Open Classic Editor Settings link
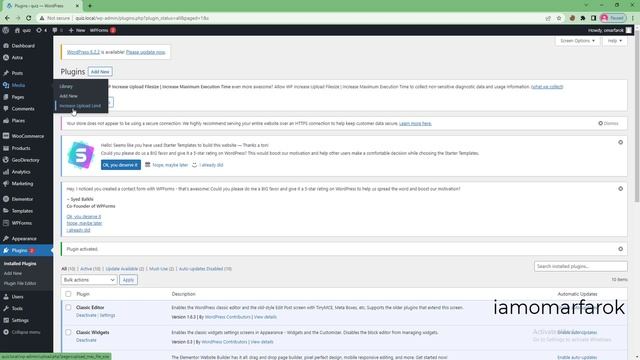 pyautogui.click(x=107, y=315)
